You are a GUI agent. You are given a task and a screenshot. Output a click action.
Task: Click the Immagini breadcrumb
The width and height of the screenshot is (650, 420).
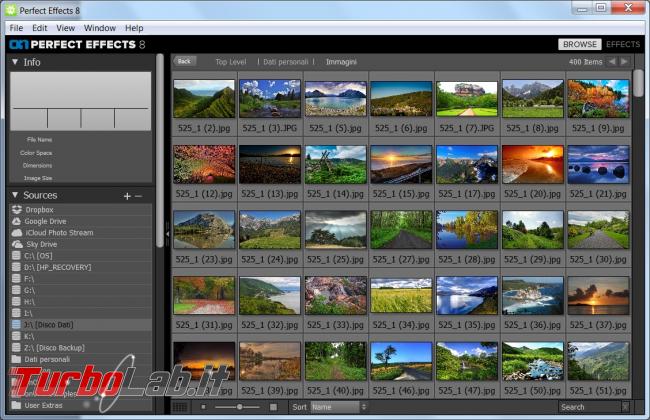[341, 62]
